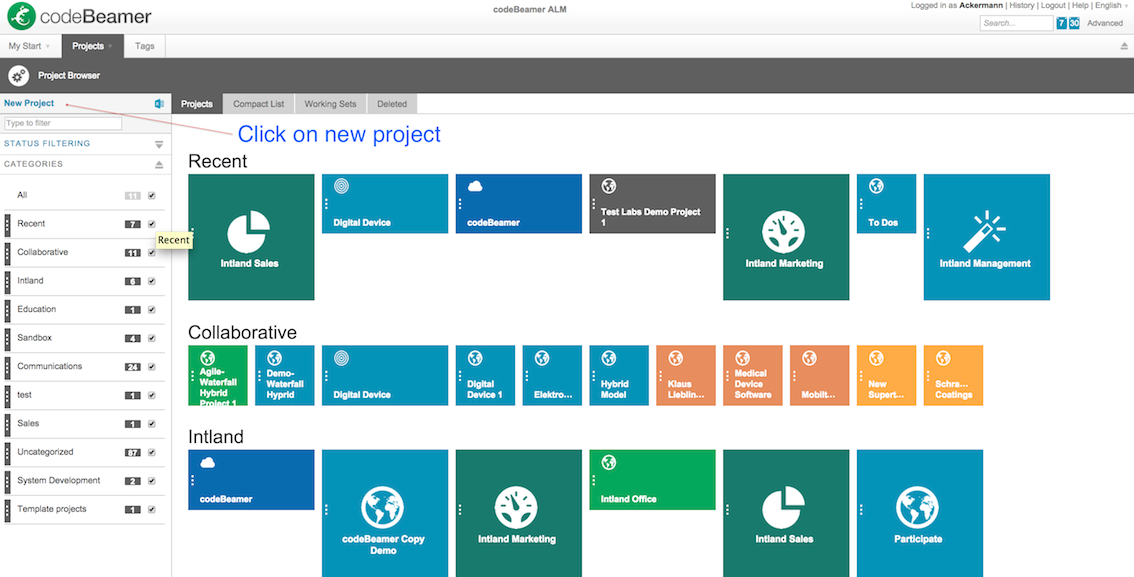Click the codeBeamer logo

click(x=80, y=16)
